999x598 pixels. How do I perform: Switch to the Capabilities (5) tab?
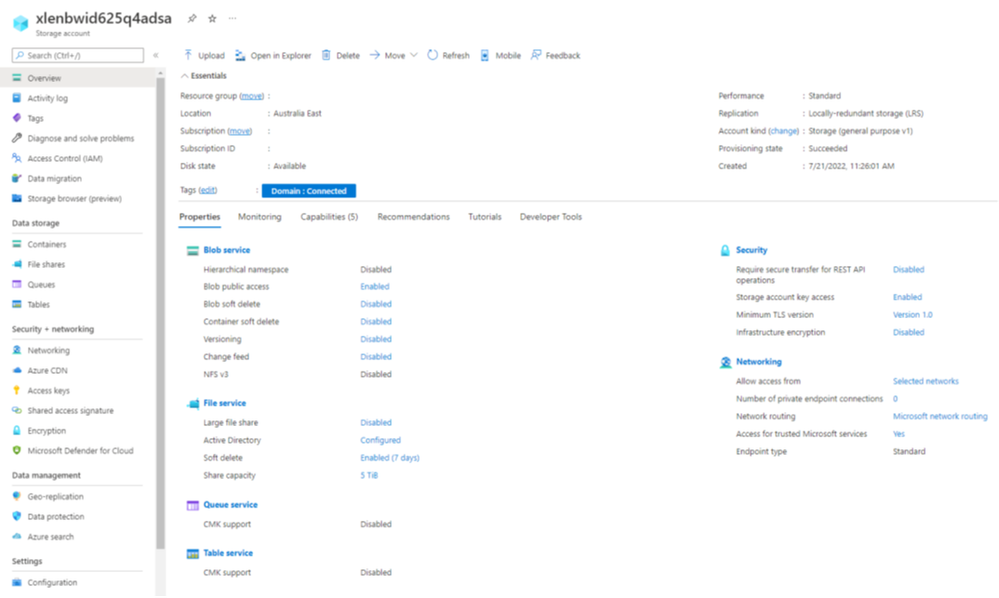tap(329, 217)
